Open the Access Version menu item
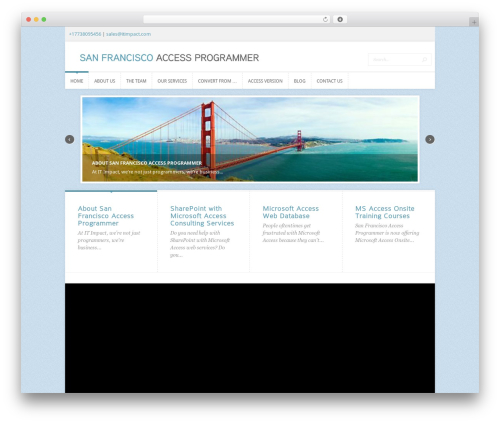This screenshot has height=423, width=500. click(265, 81)
